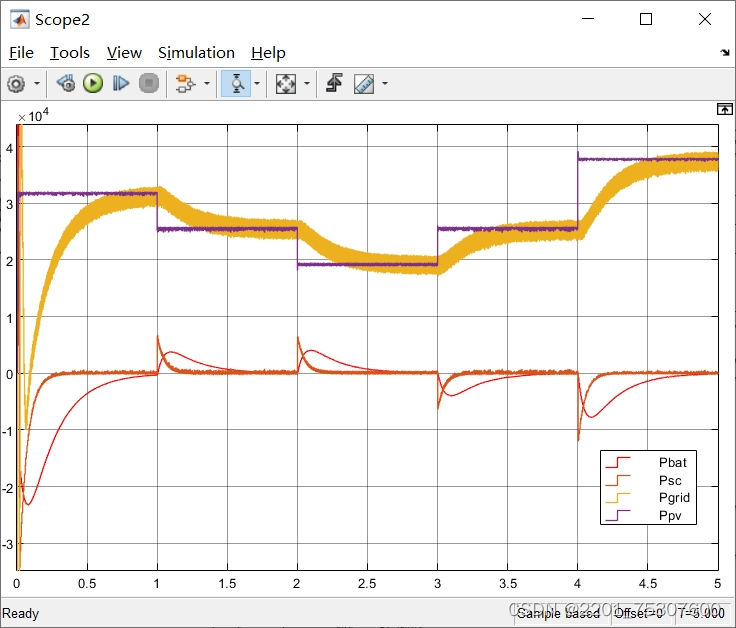This screenshot has width=736, height=628.
Task: Open the Configuration Properties gear icon
Action: coord(16,84)
